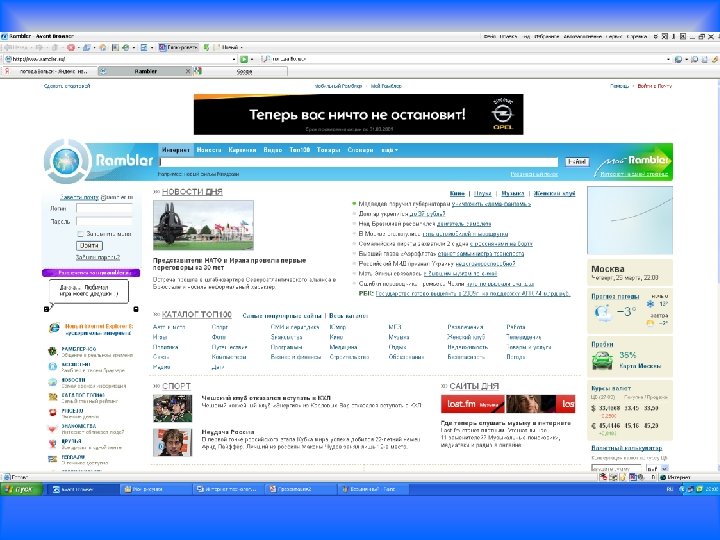The image size is (720, 540).
Task: Click the hockey sport news thumbnail
Action: [x=173, y=409]
